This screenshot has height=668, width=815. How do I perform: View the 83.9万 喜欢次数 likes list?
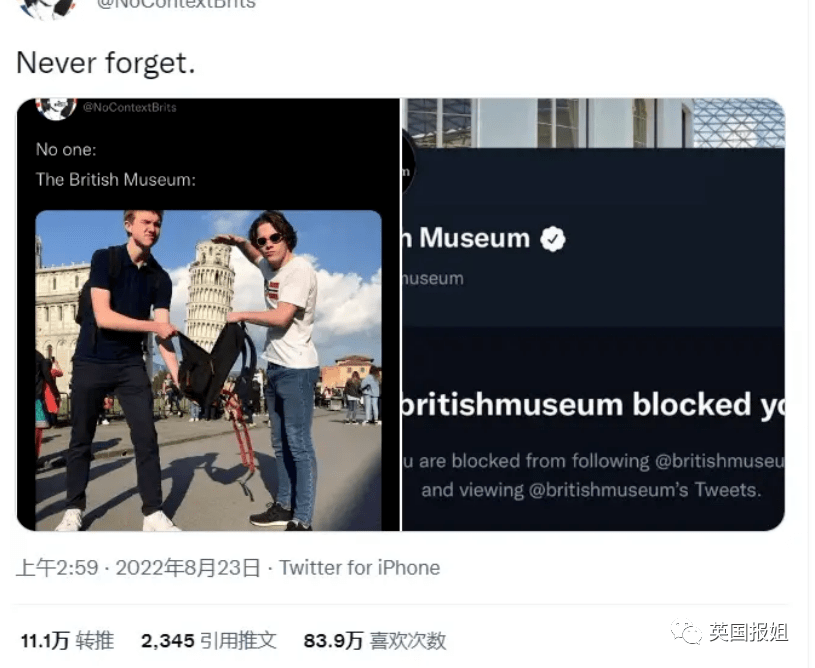click(x=375, y=640)
